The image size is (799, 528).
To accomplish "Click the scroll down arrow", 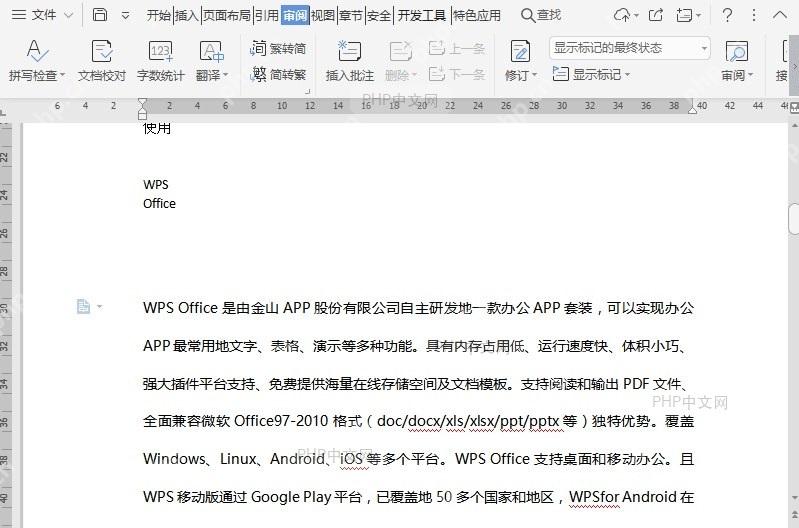I will tap(794, 497).
